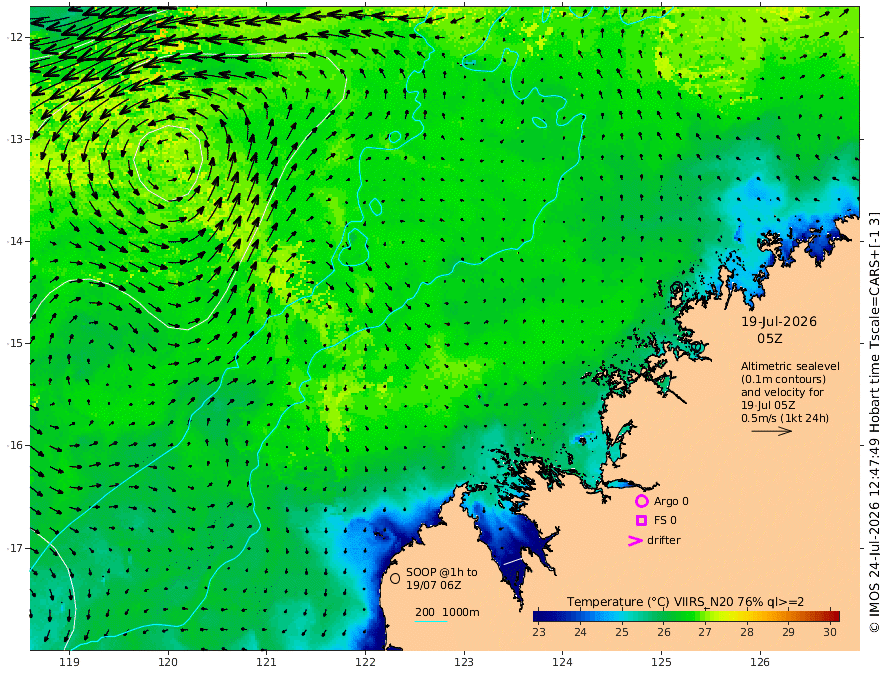Click the 'Altimetric sealevel' description text
The image size is (880, 680).
pyautogui.click(x=790, y=366)
